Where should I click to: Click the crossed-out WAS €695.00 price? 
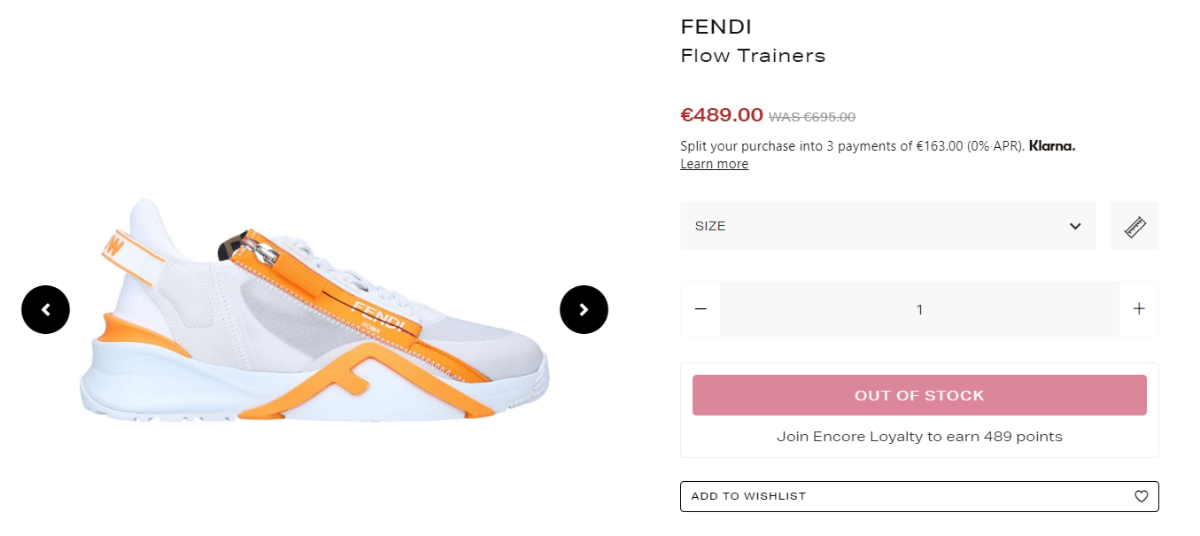812,117
